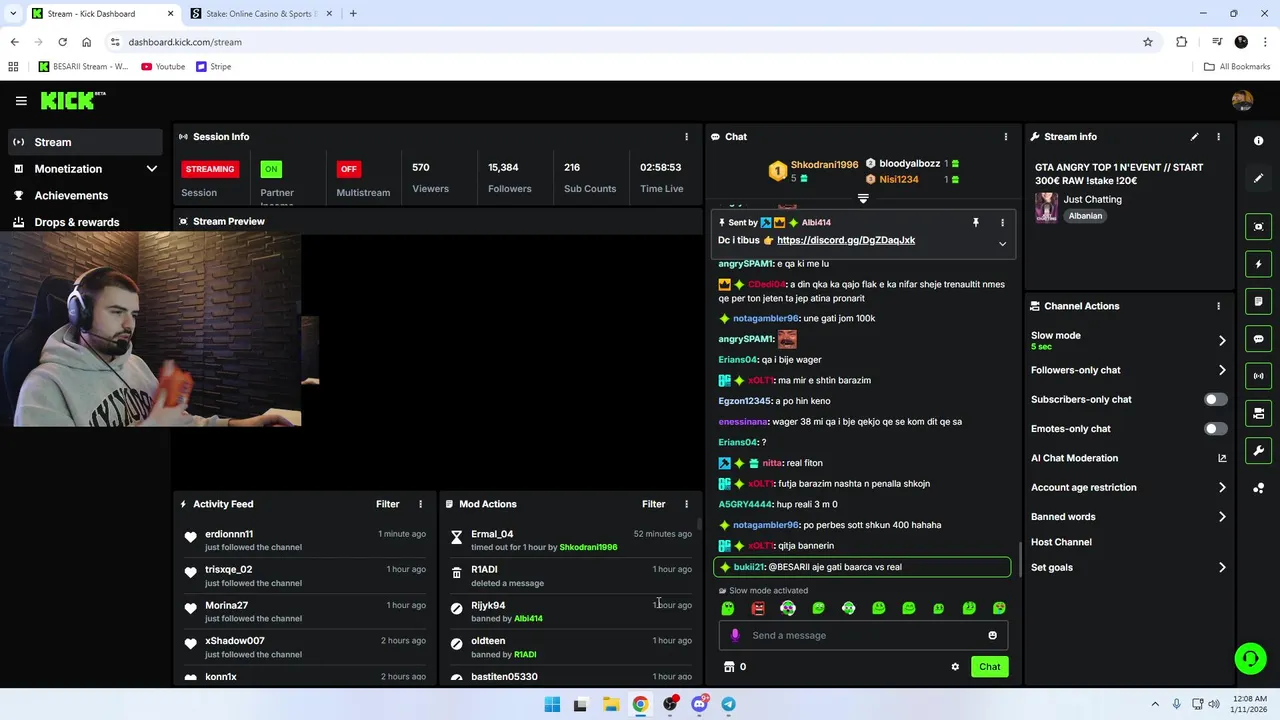1280x720 pixels.
Task: Toggle the broadcast signal icon in right rail
Action: [x=1258, y=376]
